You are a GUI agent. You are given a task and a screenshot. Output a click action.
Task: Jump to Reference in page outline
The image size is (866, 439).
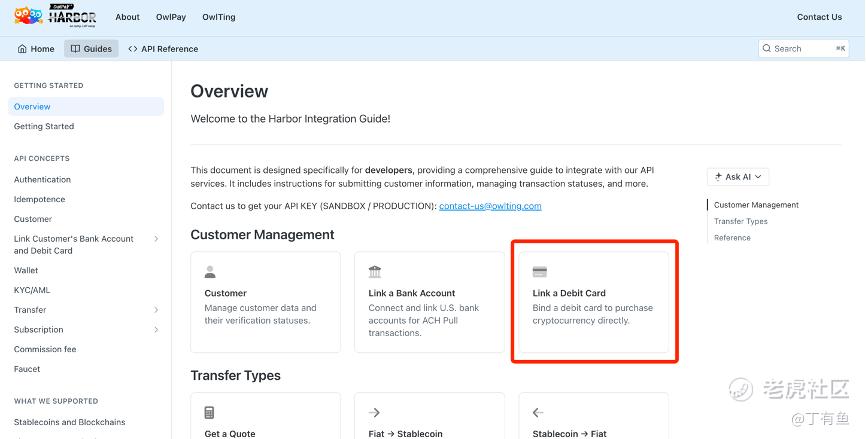732,237
